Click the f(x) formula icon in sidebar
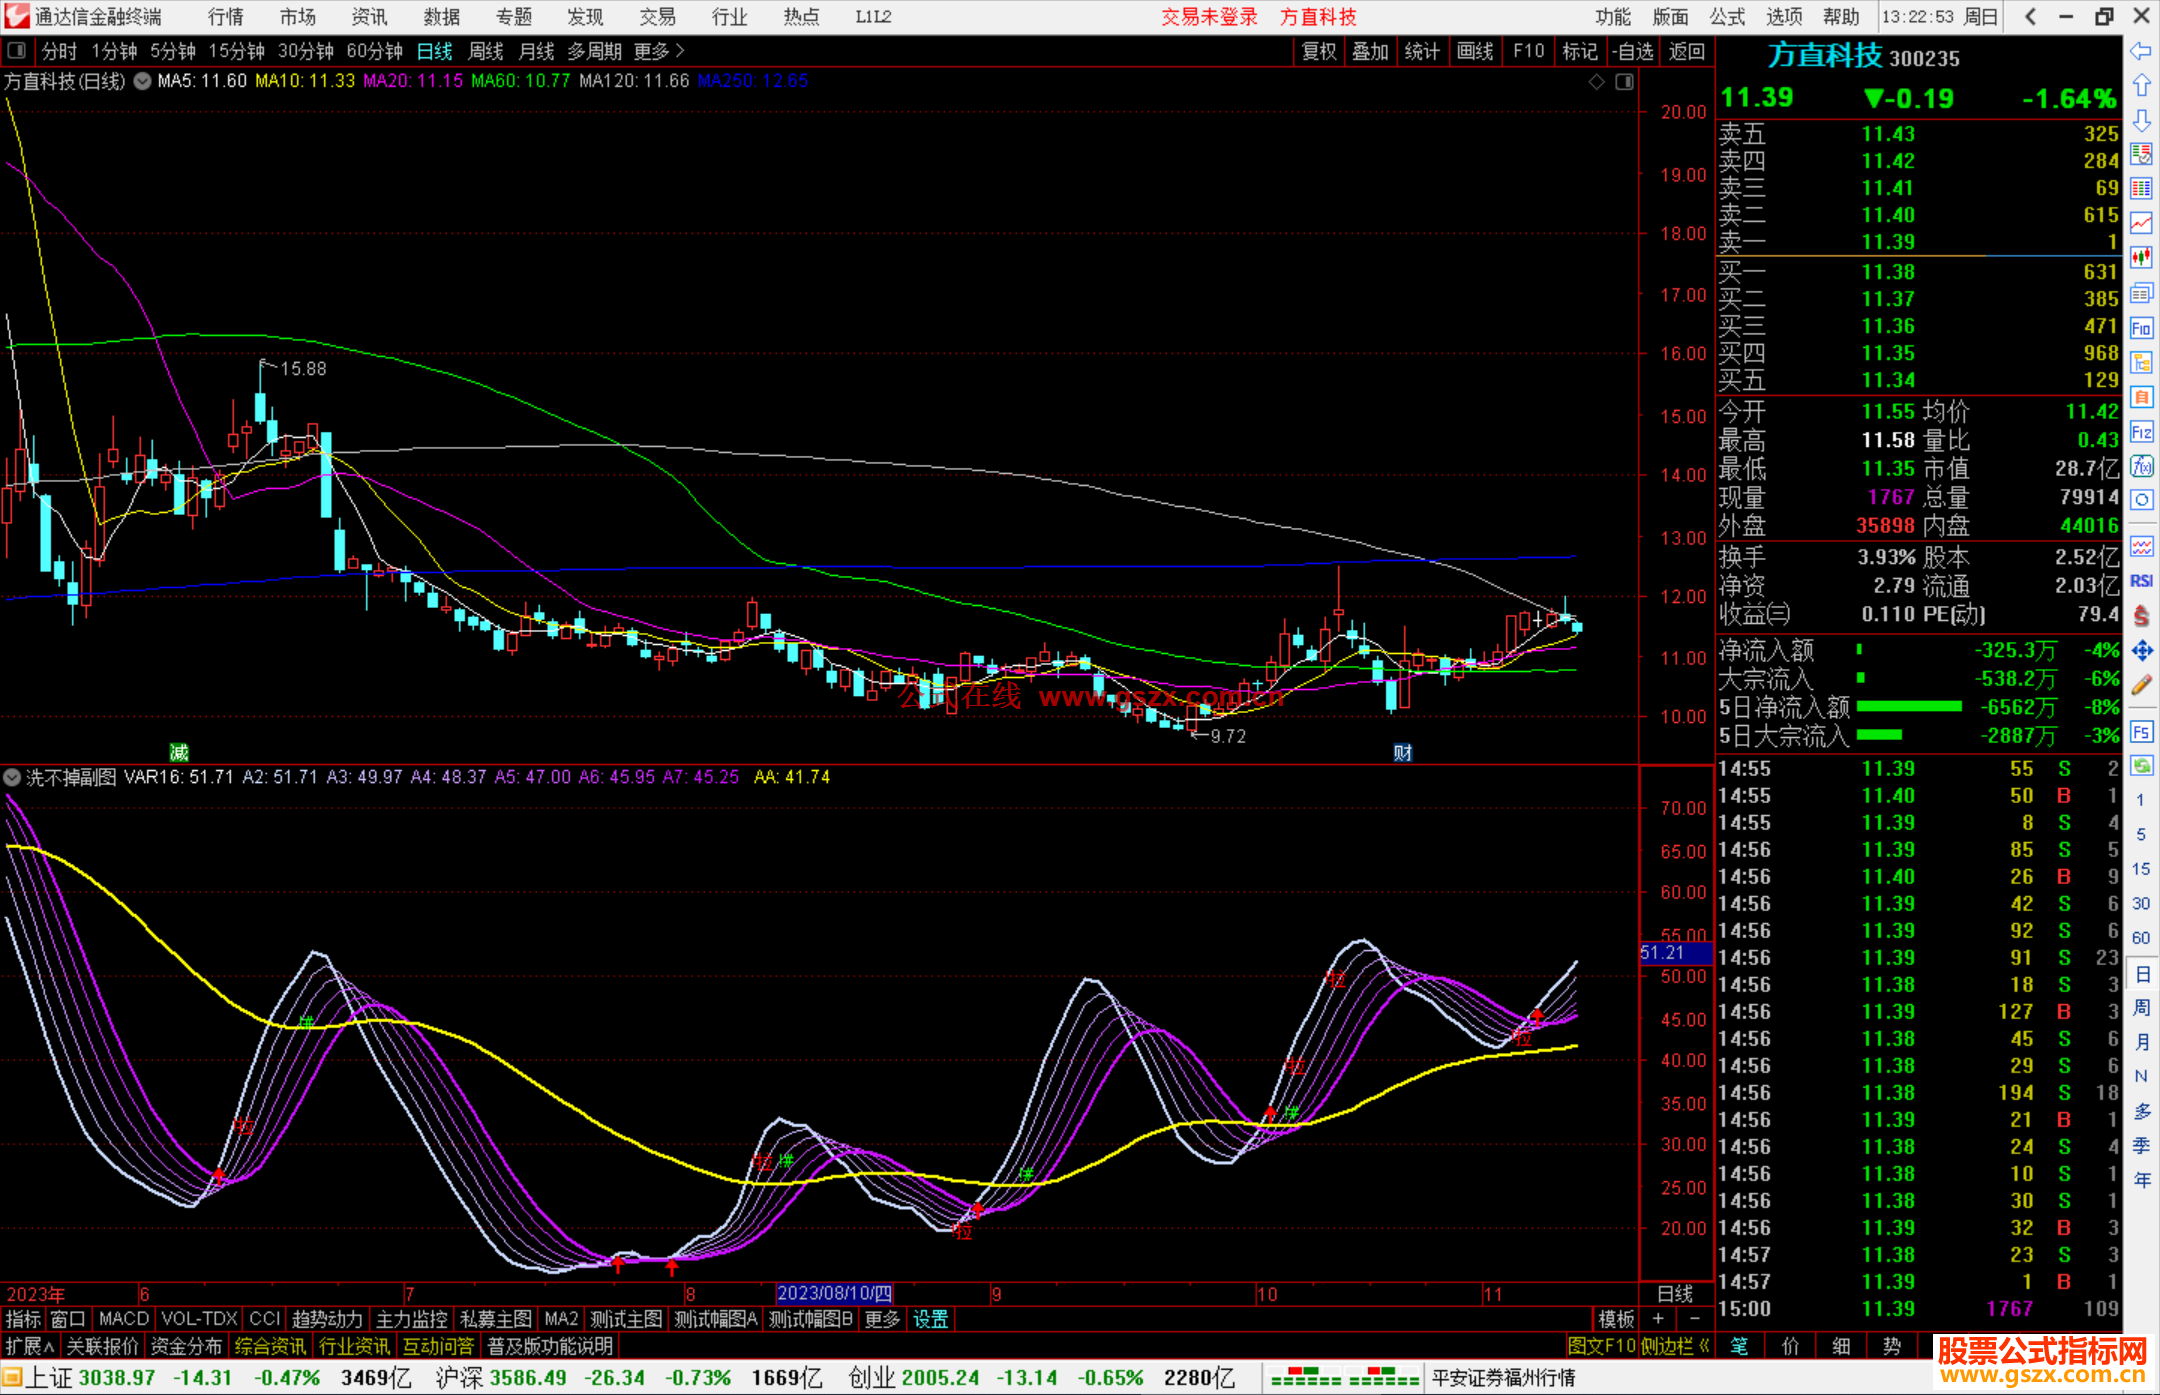The width and height of the screenshot is (2160, 1395). (2141, 466)
